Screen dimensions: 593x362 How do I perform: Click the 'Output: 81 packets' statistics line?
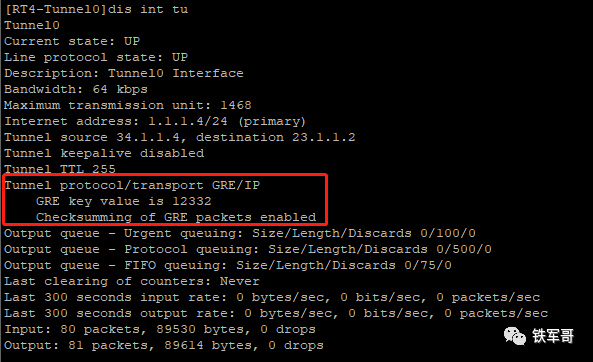164,345
